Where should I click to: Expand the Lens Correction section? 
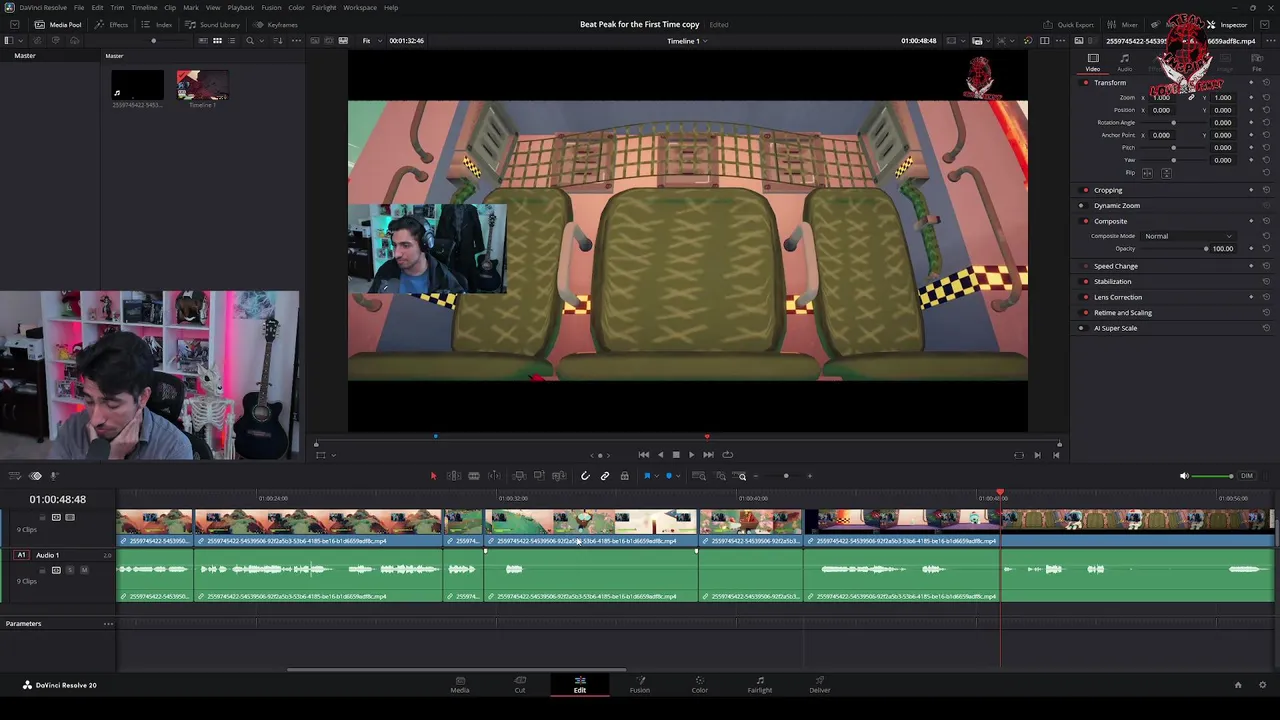click(x=1118, y=297)
